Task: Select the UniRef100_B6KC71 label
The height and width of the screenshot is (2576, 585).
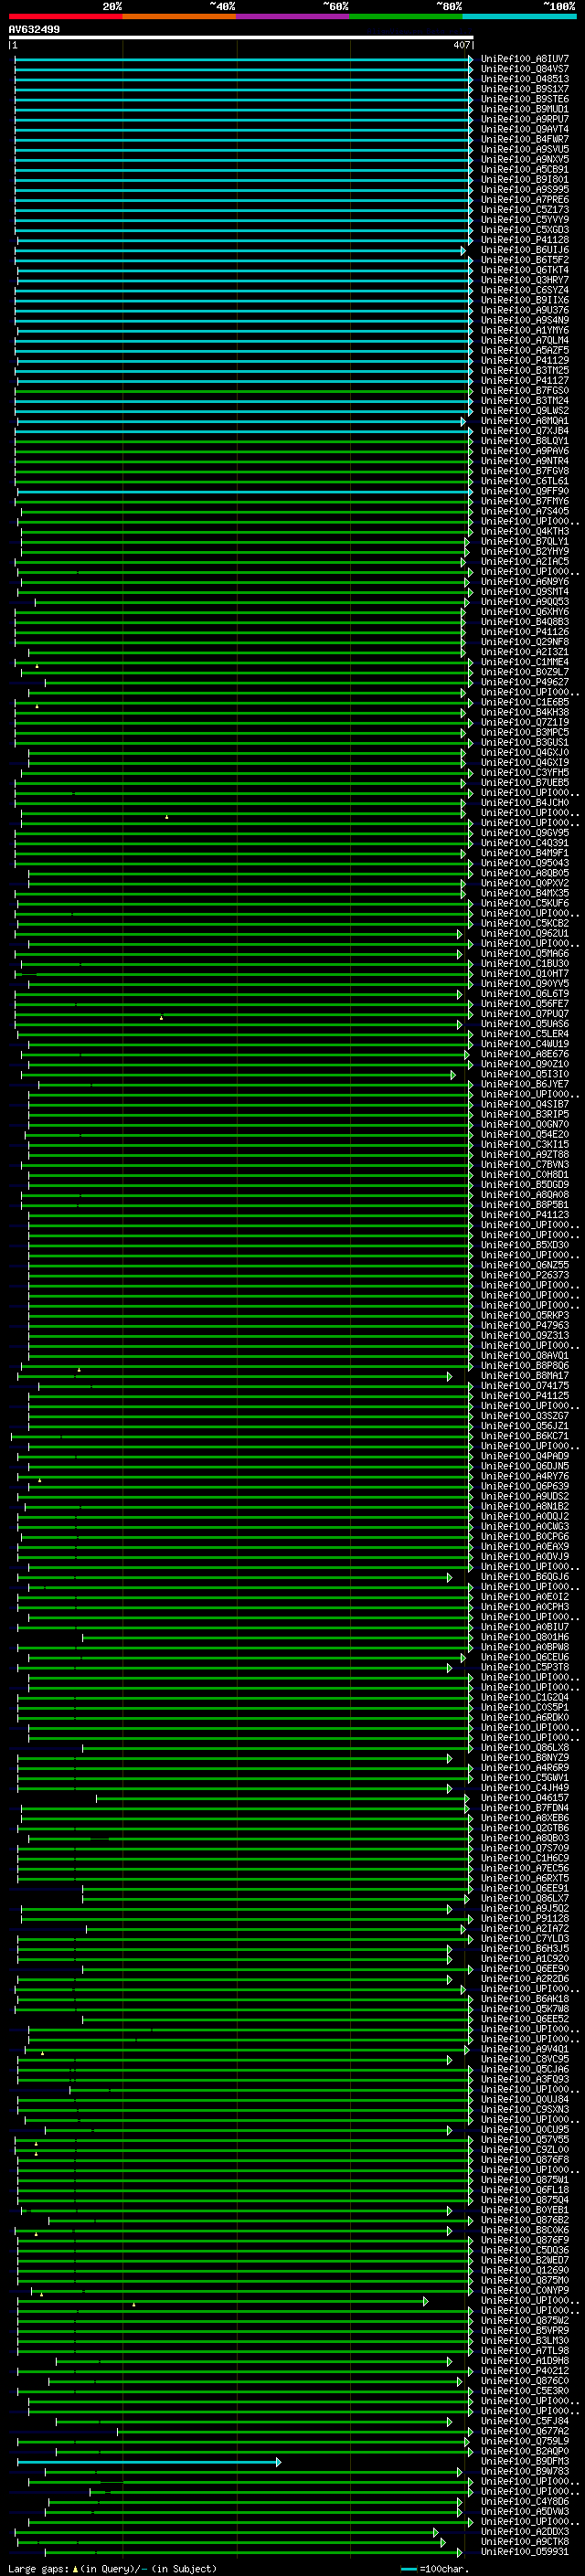Action: [x=525, y=1437]
